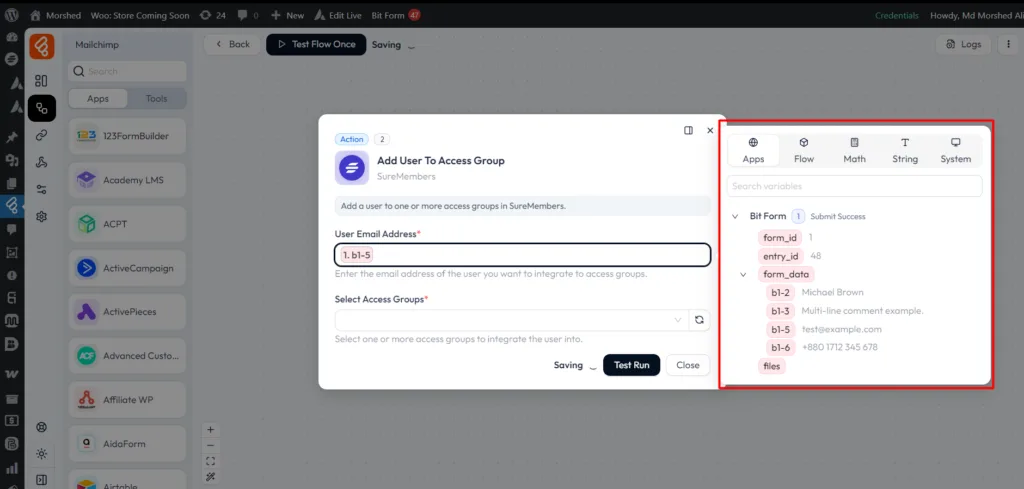Collapse the form_data tree node

coord(743,274)
